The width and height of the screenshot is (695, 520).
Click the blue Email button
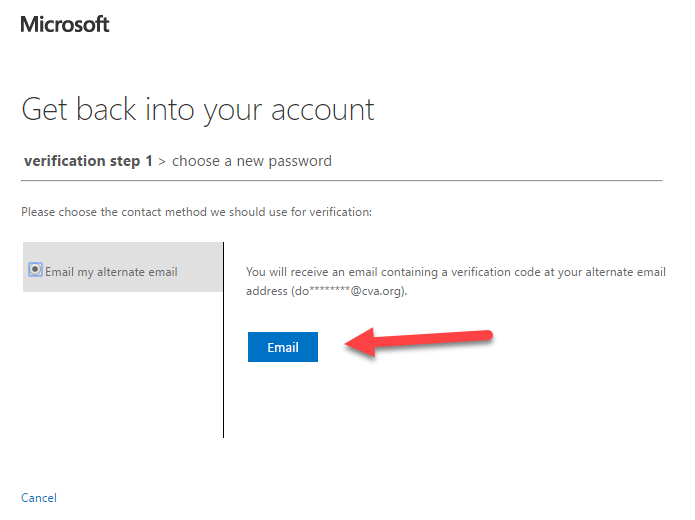tap(283, 347)
